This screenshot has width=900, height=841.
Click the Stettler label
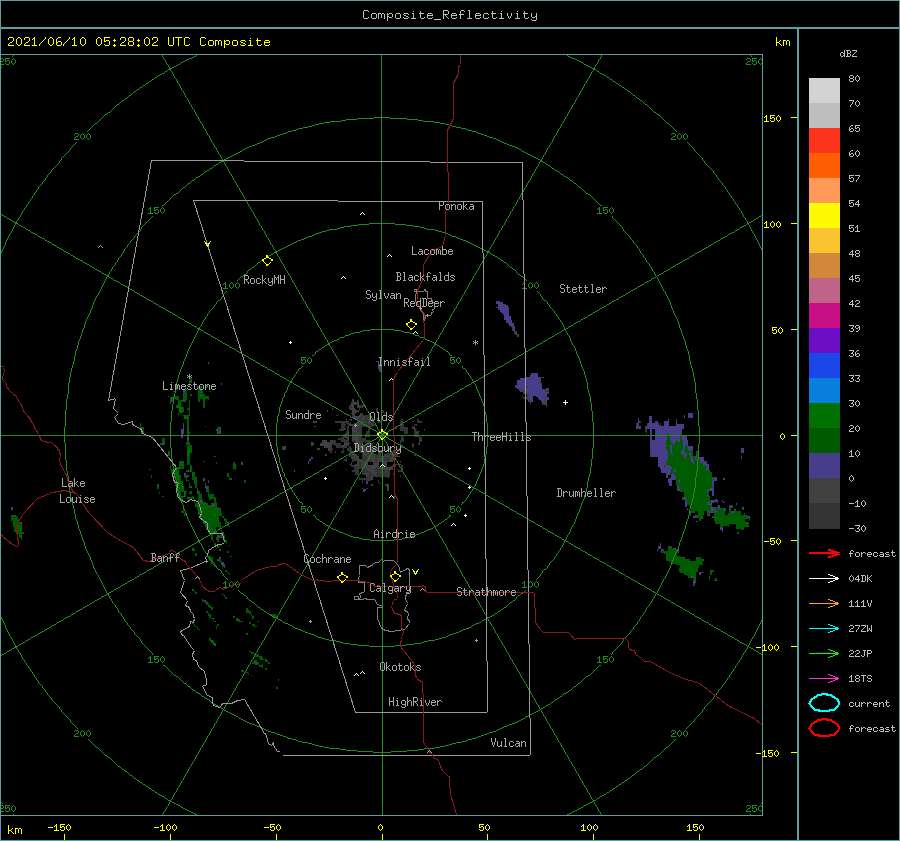tap(583, 289)
